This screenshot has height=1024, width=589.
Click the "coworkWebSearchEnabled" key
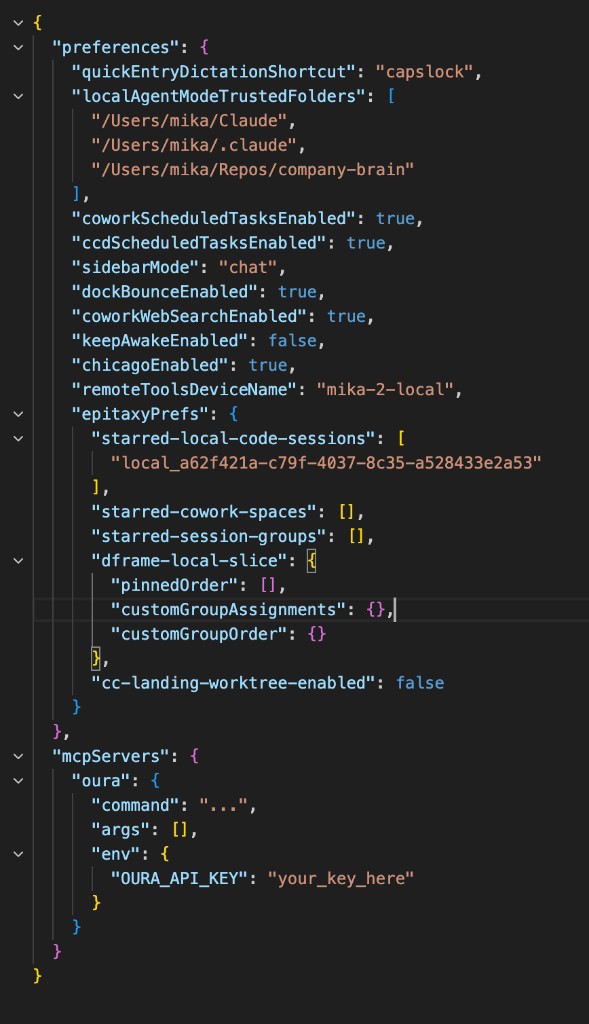pos(189,316)
